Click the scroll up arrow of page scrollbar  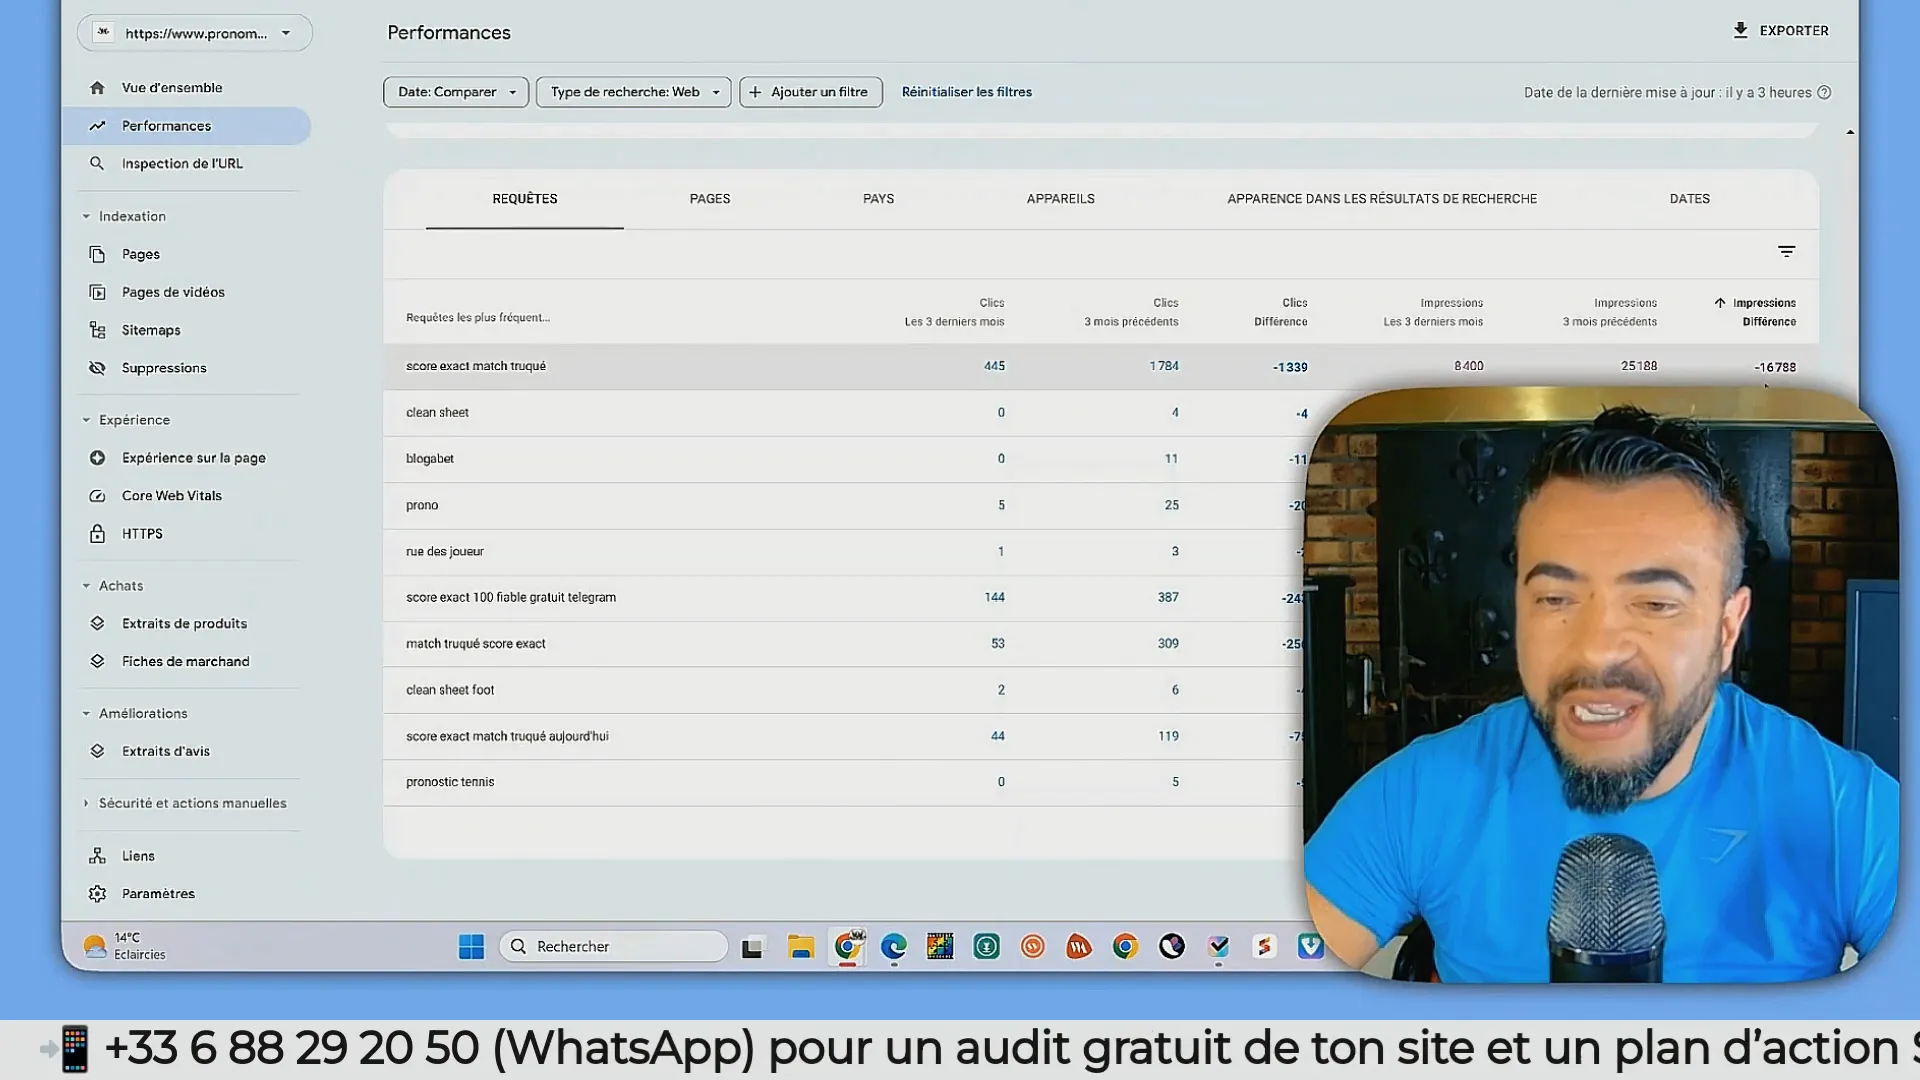click(x=1850, y=132)
